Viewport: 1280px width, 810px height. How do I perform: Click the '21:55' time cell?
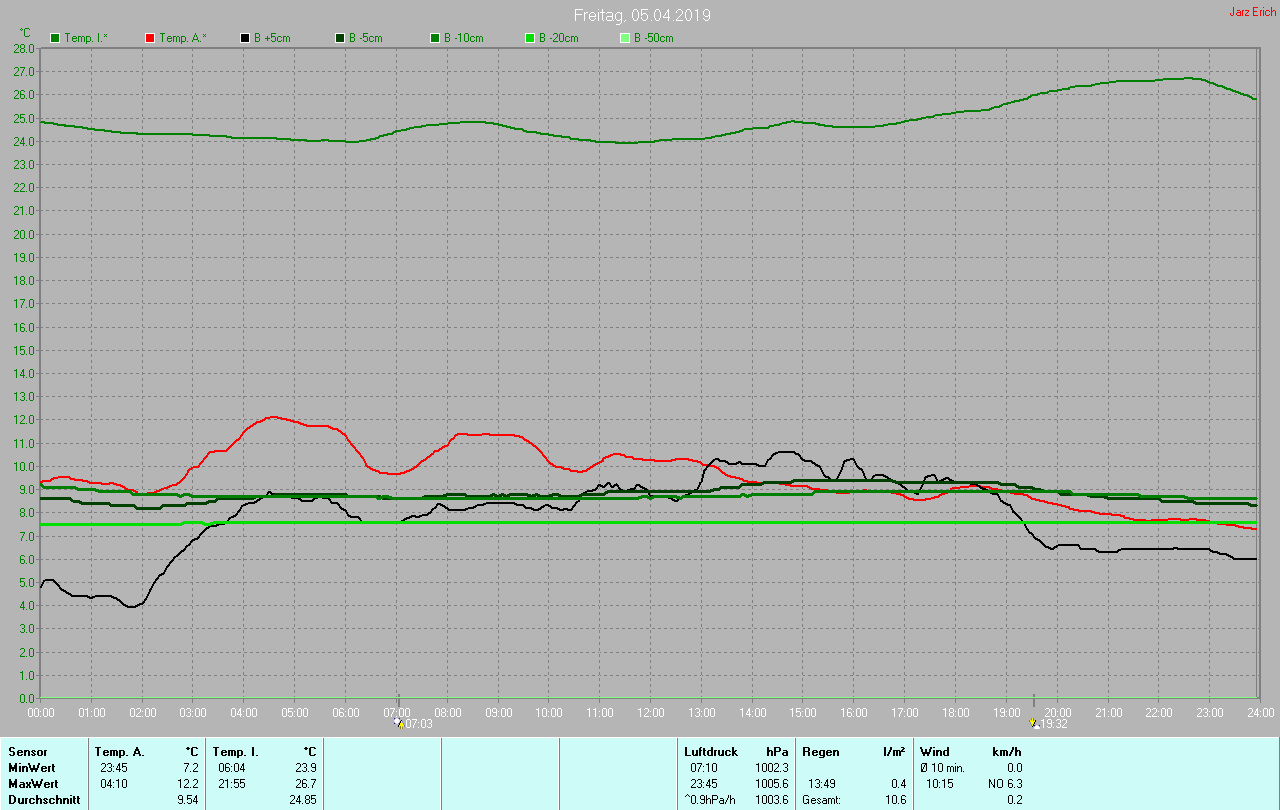point(231,783)
